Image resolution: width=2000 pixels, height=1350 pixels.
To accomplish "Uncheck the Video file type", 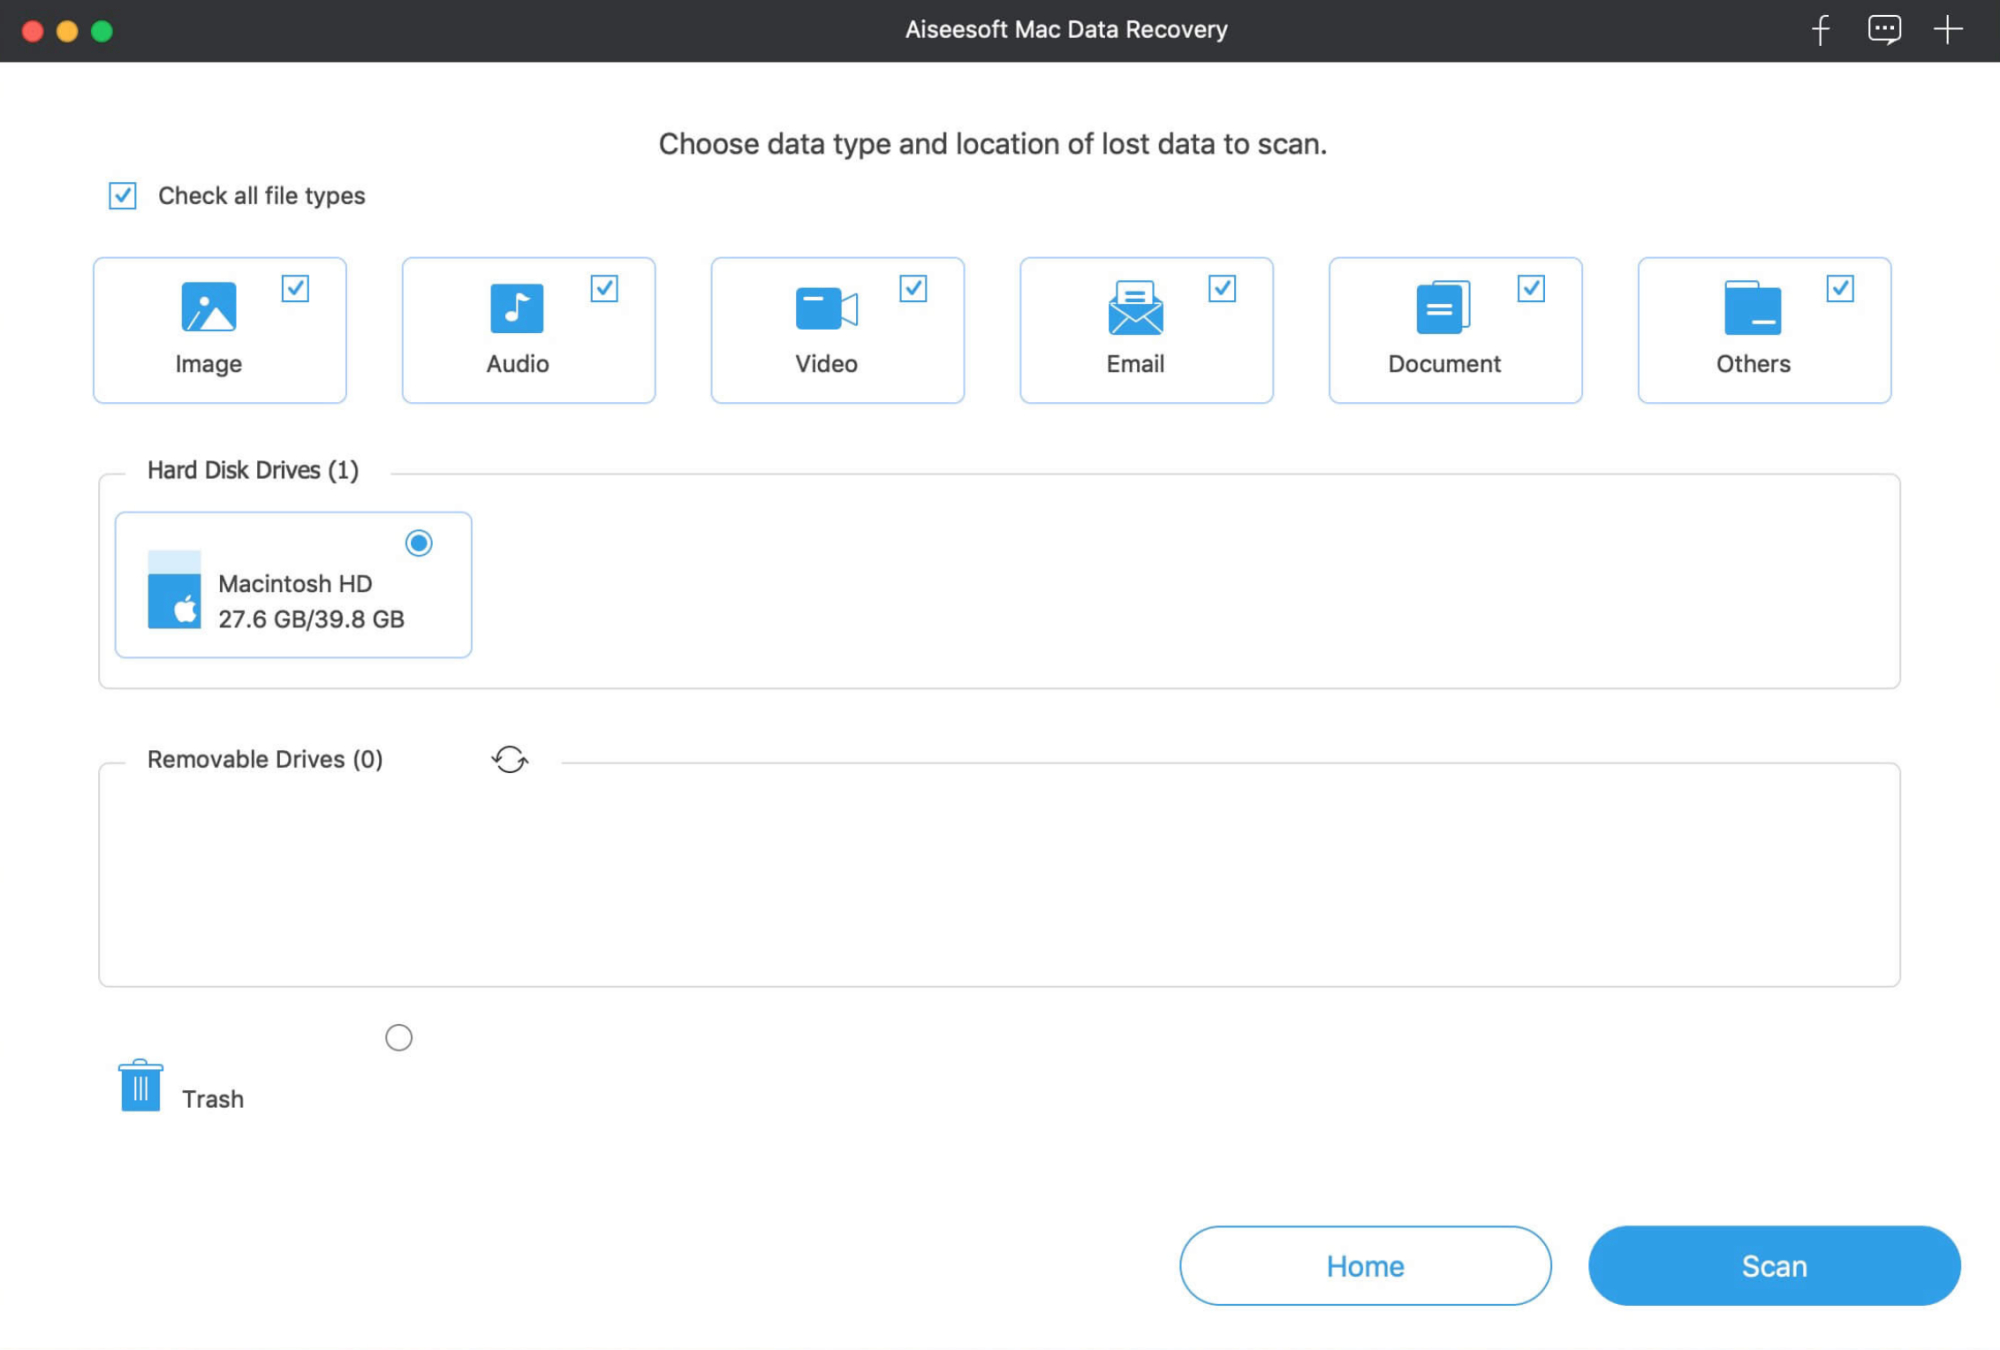I will pyautogui.click(x=914, y=286).
